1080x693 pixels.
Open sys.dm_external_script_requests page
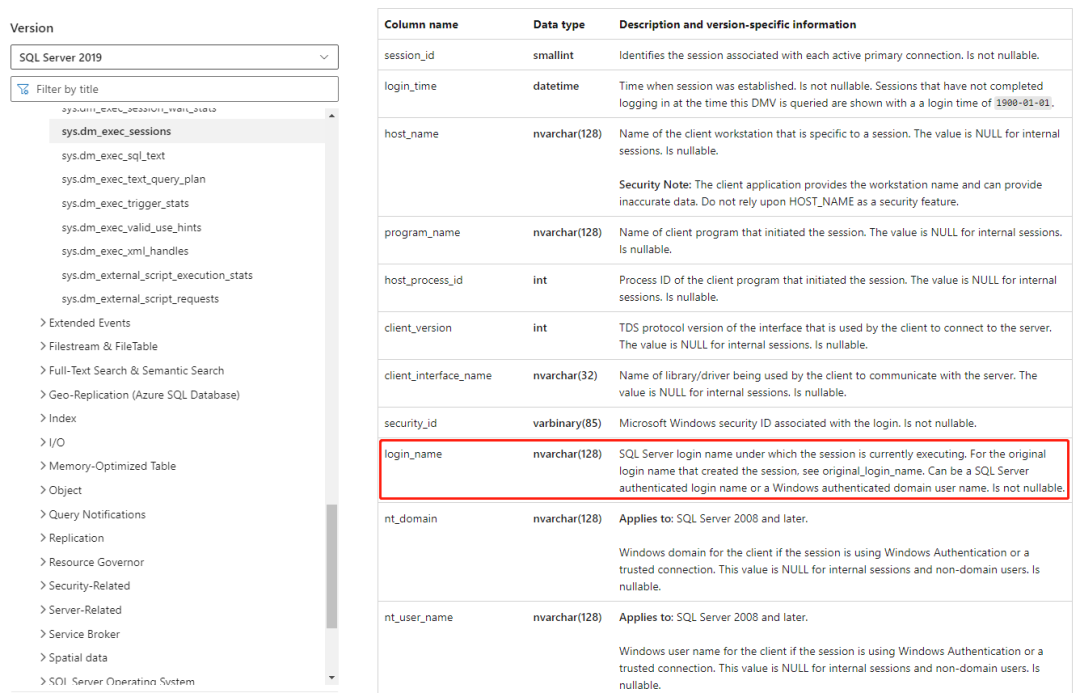(140, 298)
